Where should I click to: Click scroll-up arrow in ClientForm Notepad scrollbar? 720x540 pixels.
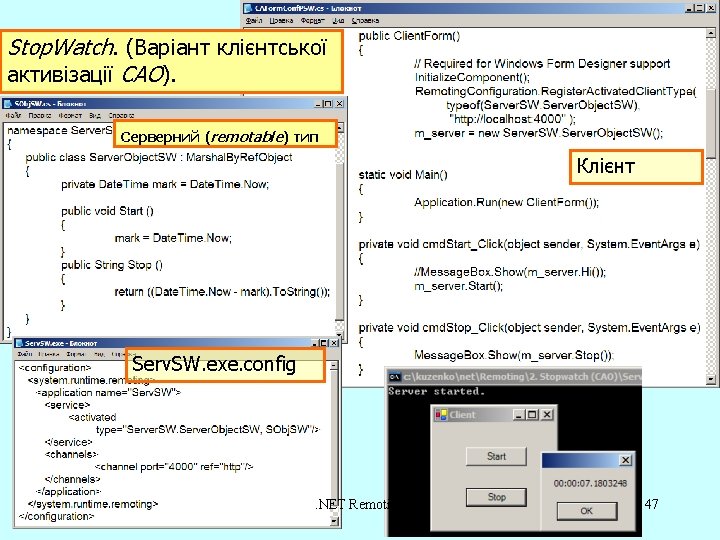(x=710, y=34)
